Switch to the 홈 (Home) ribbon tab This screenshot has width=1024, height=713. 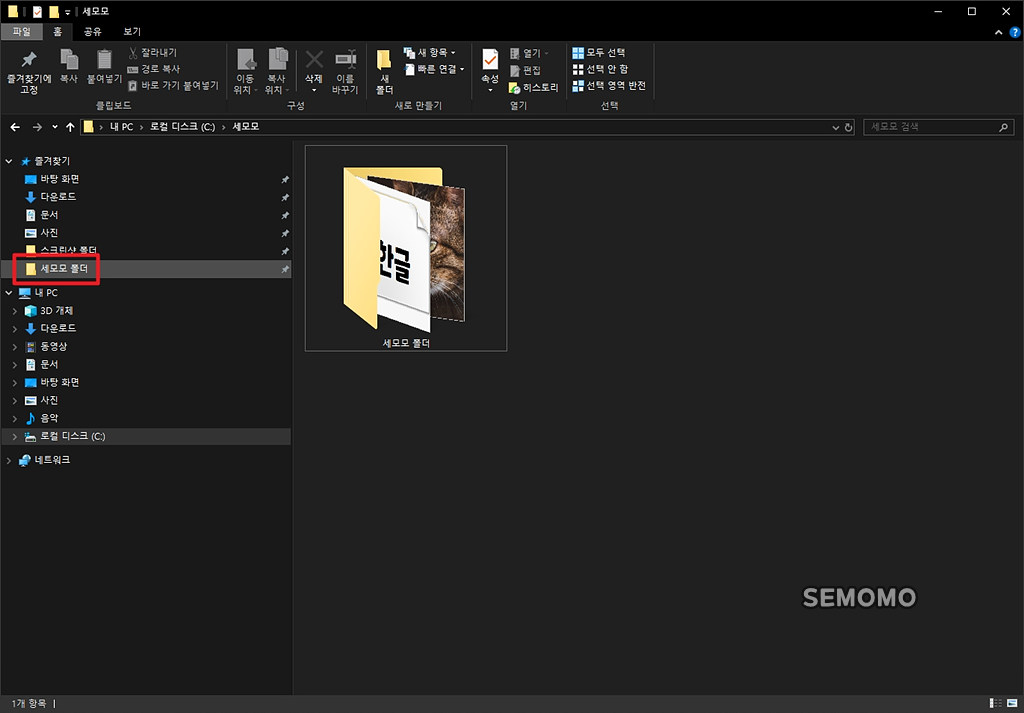57,31
